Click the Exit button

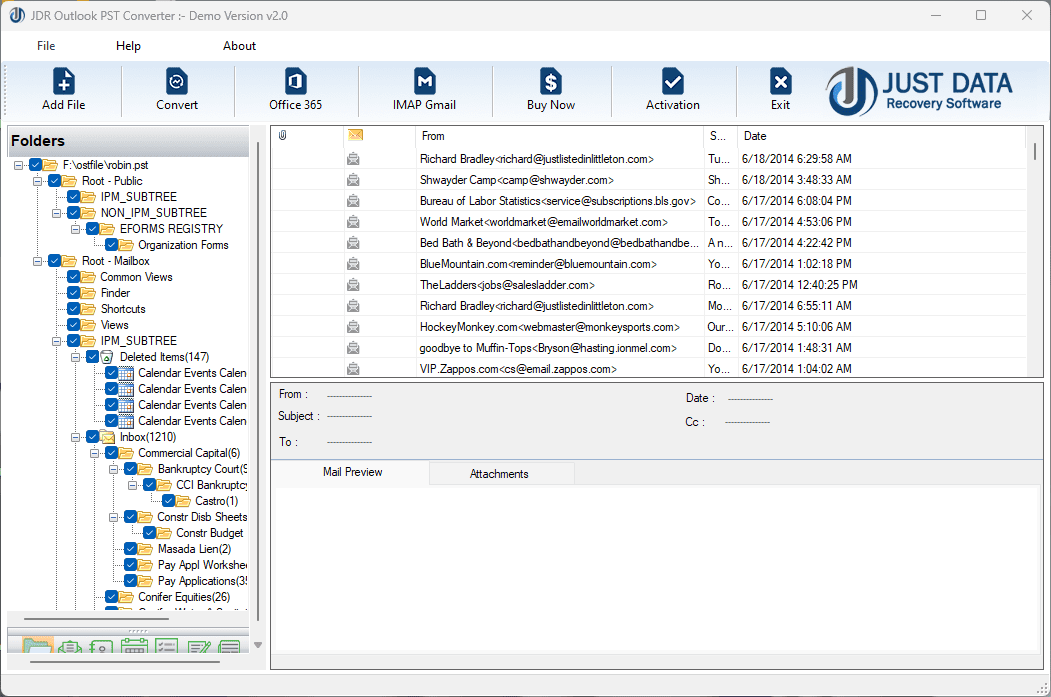pyautogui.click(x=780, y=88)
